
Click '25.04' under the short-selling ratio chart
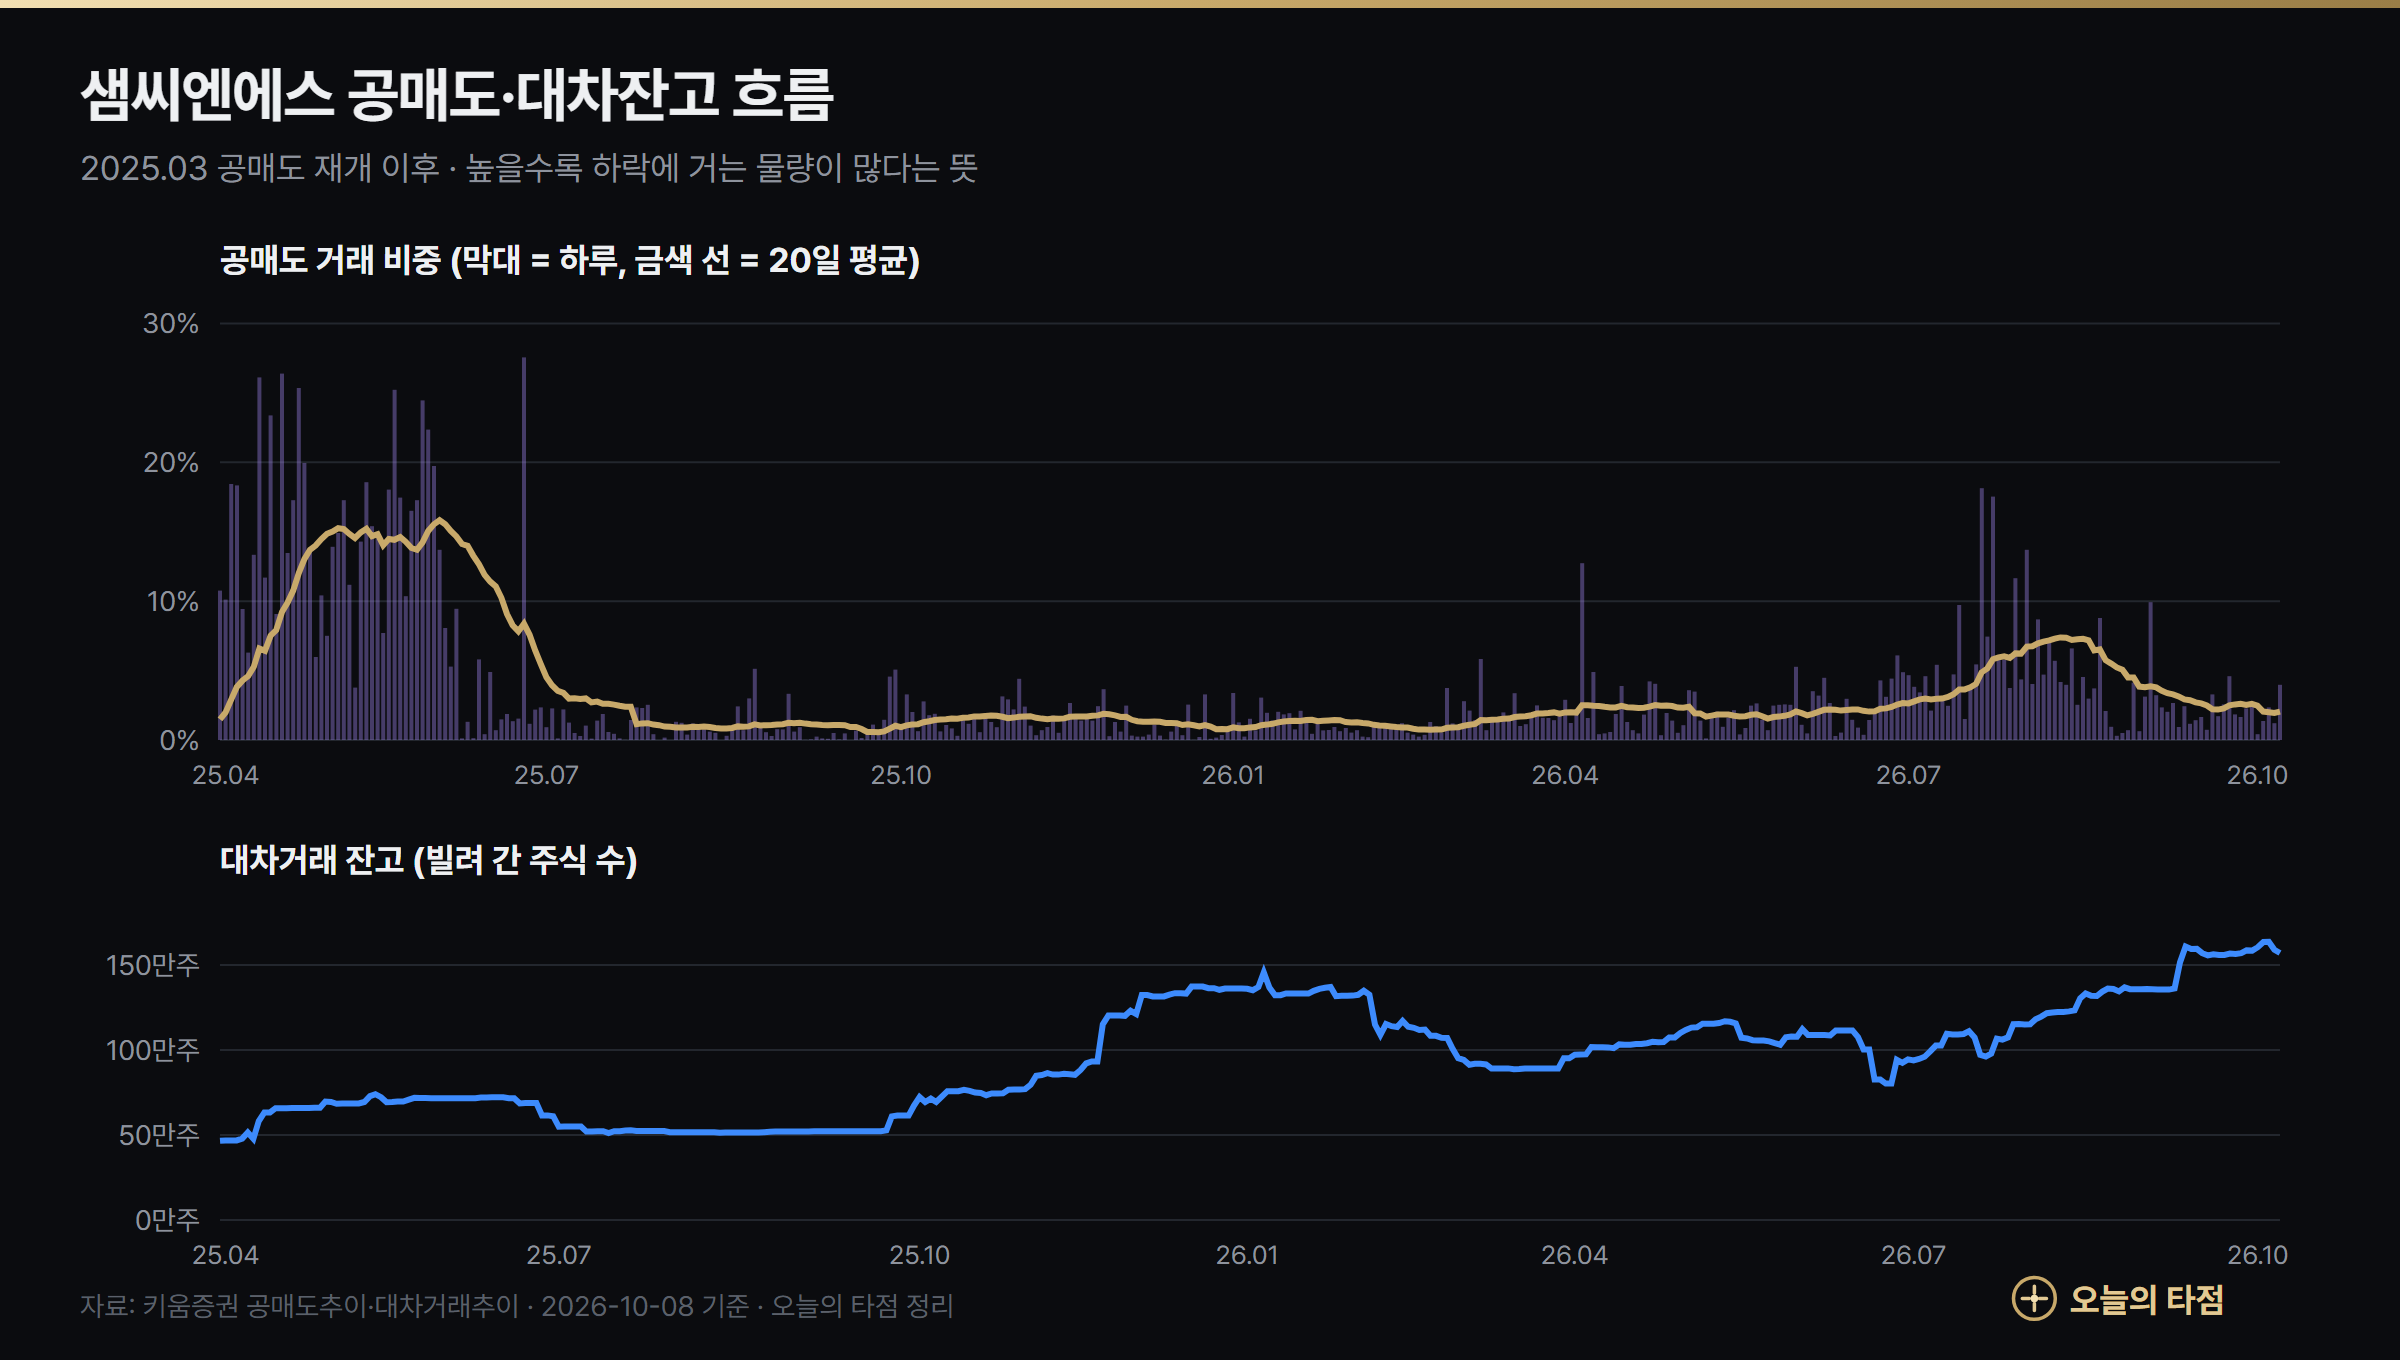click(225, 775)
